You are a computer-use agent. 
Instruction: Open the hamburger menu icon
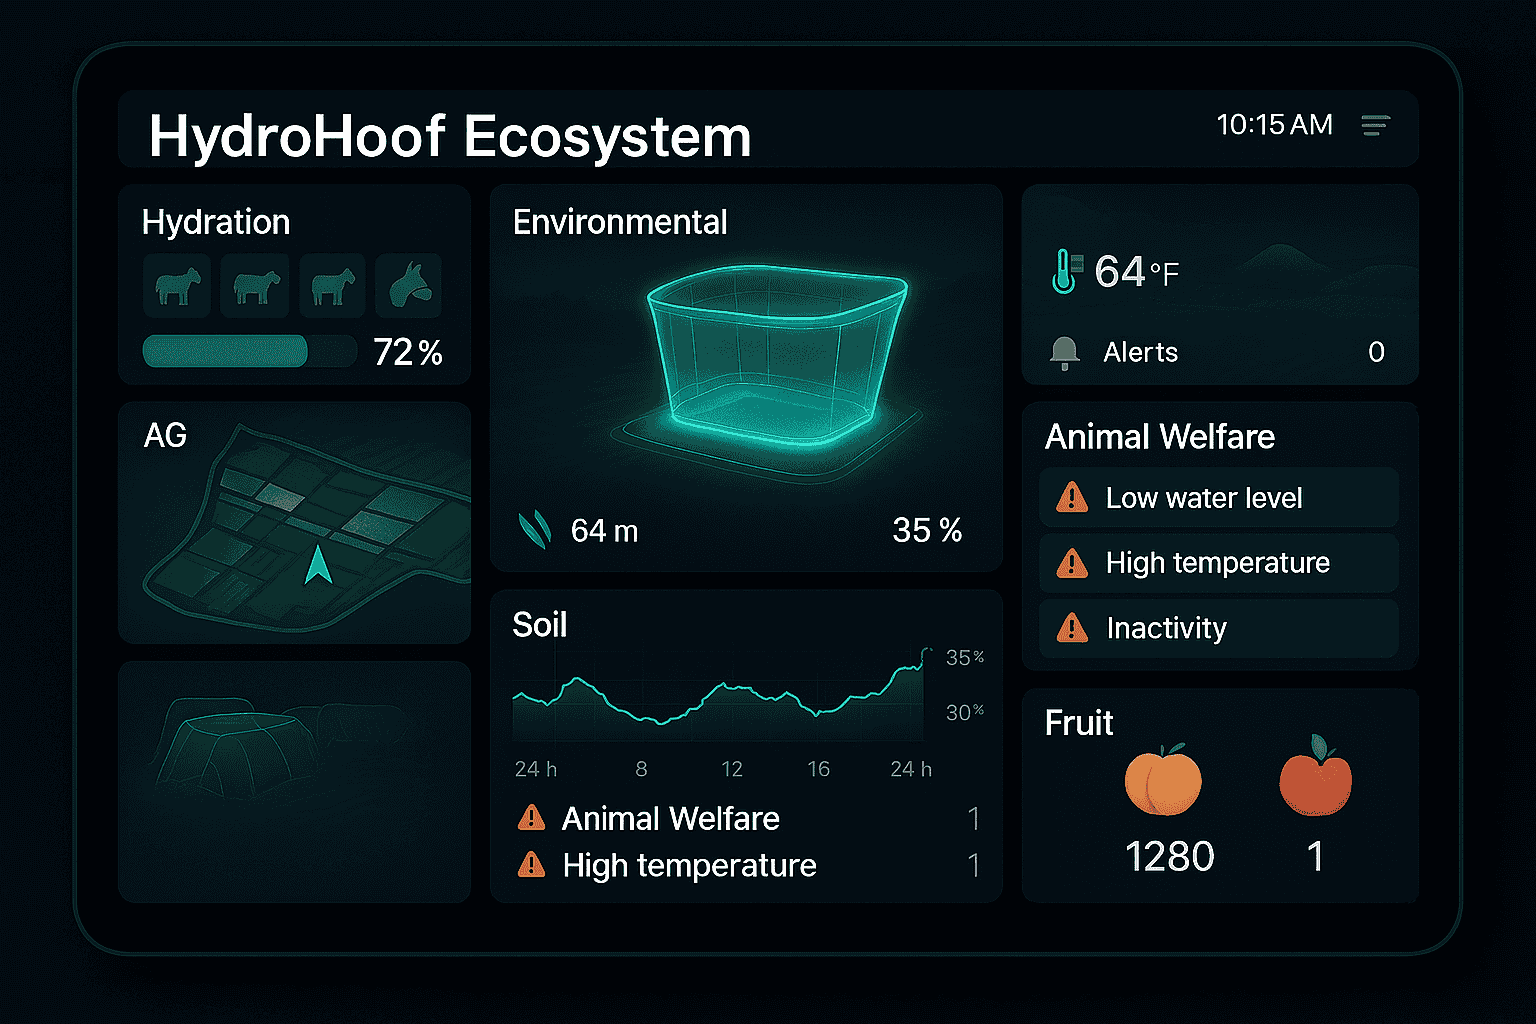pos(1375,125)
